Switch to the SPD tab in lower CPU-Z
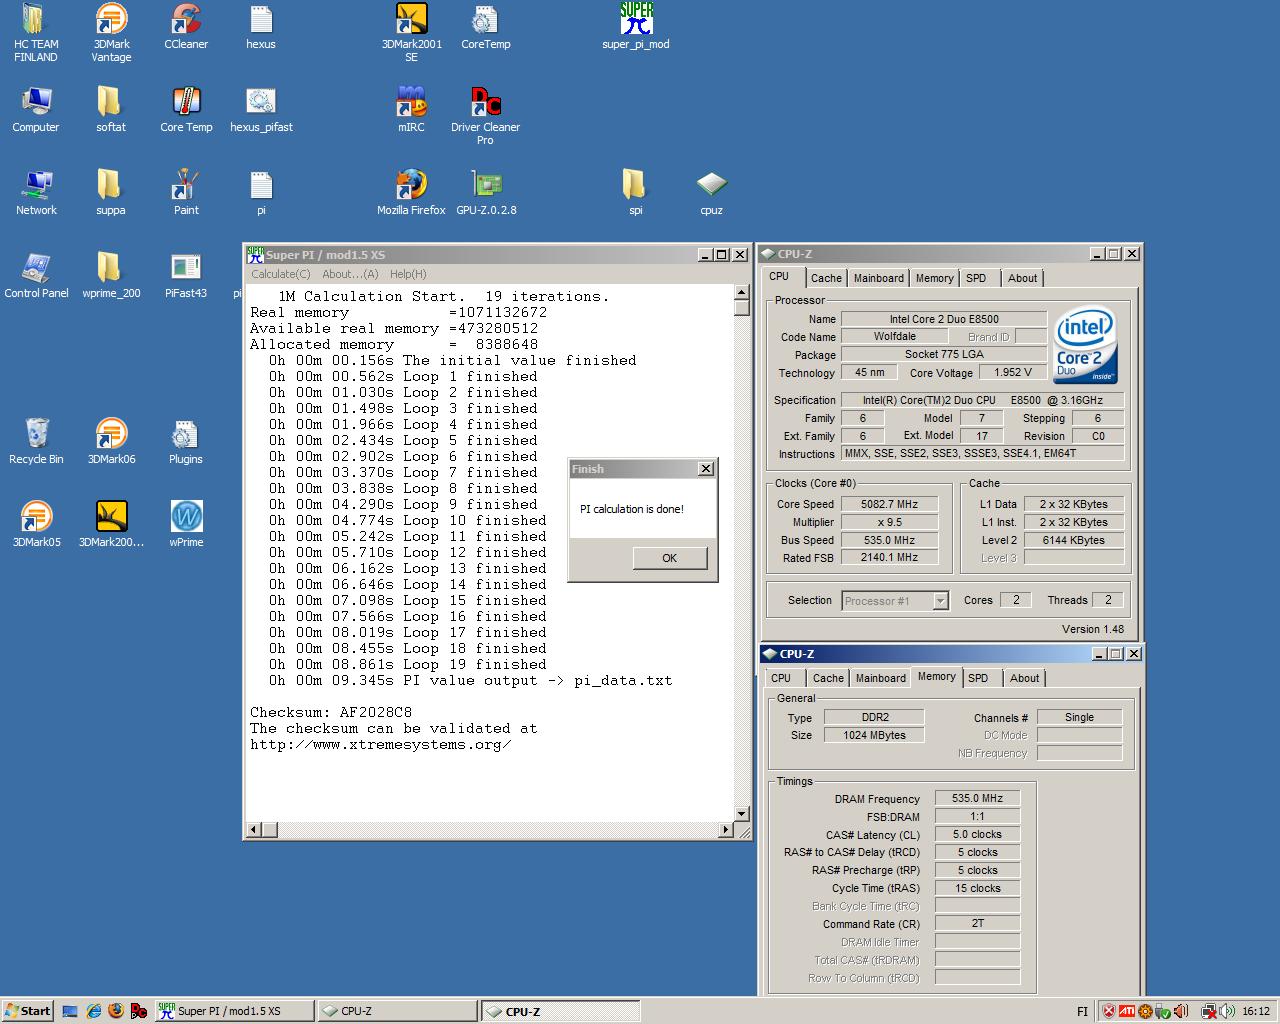1280x1024 pixels. (x=978, y=678)
